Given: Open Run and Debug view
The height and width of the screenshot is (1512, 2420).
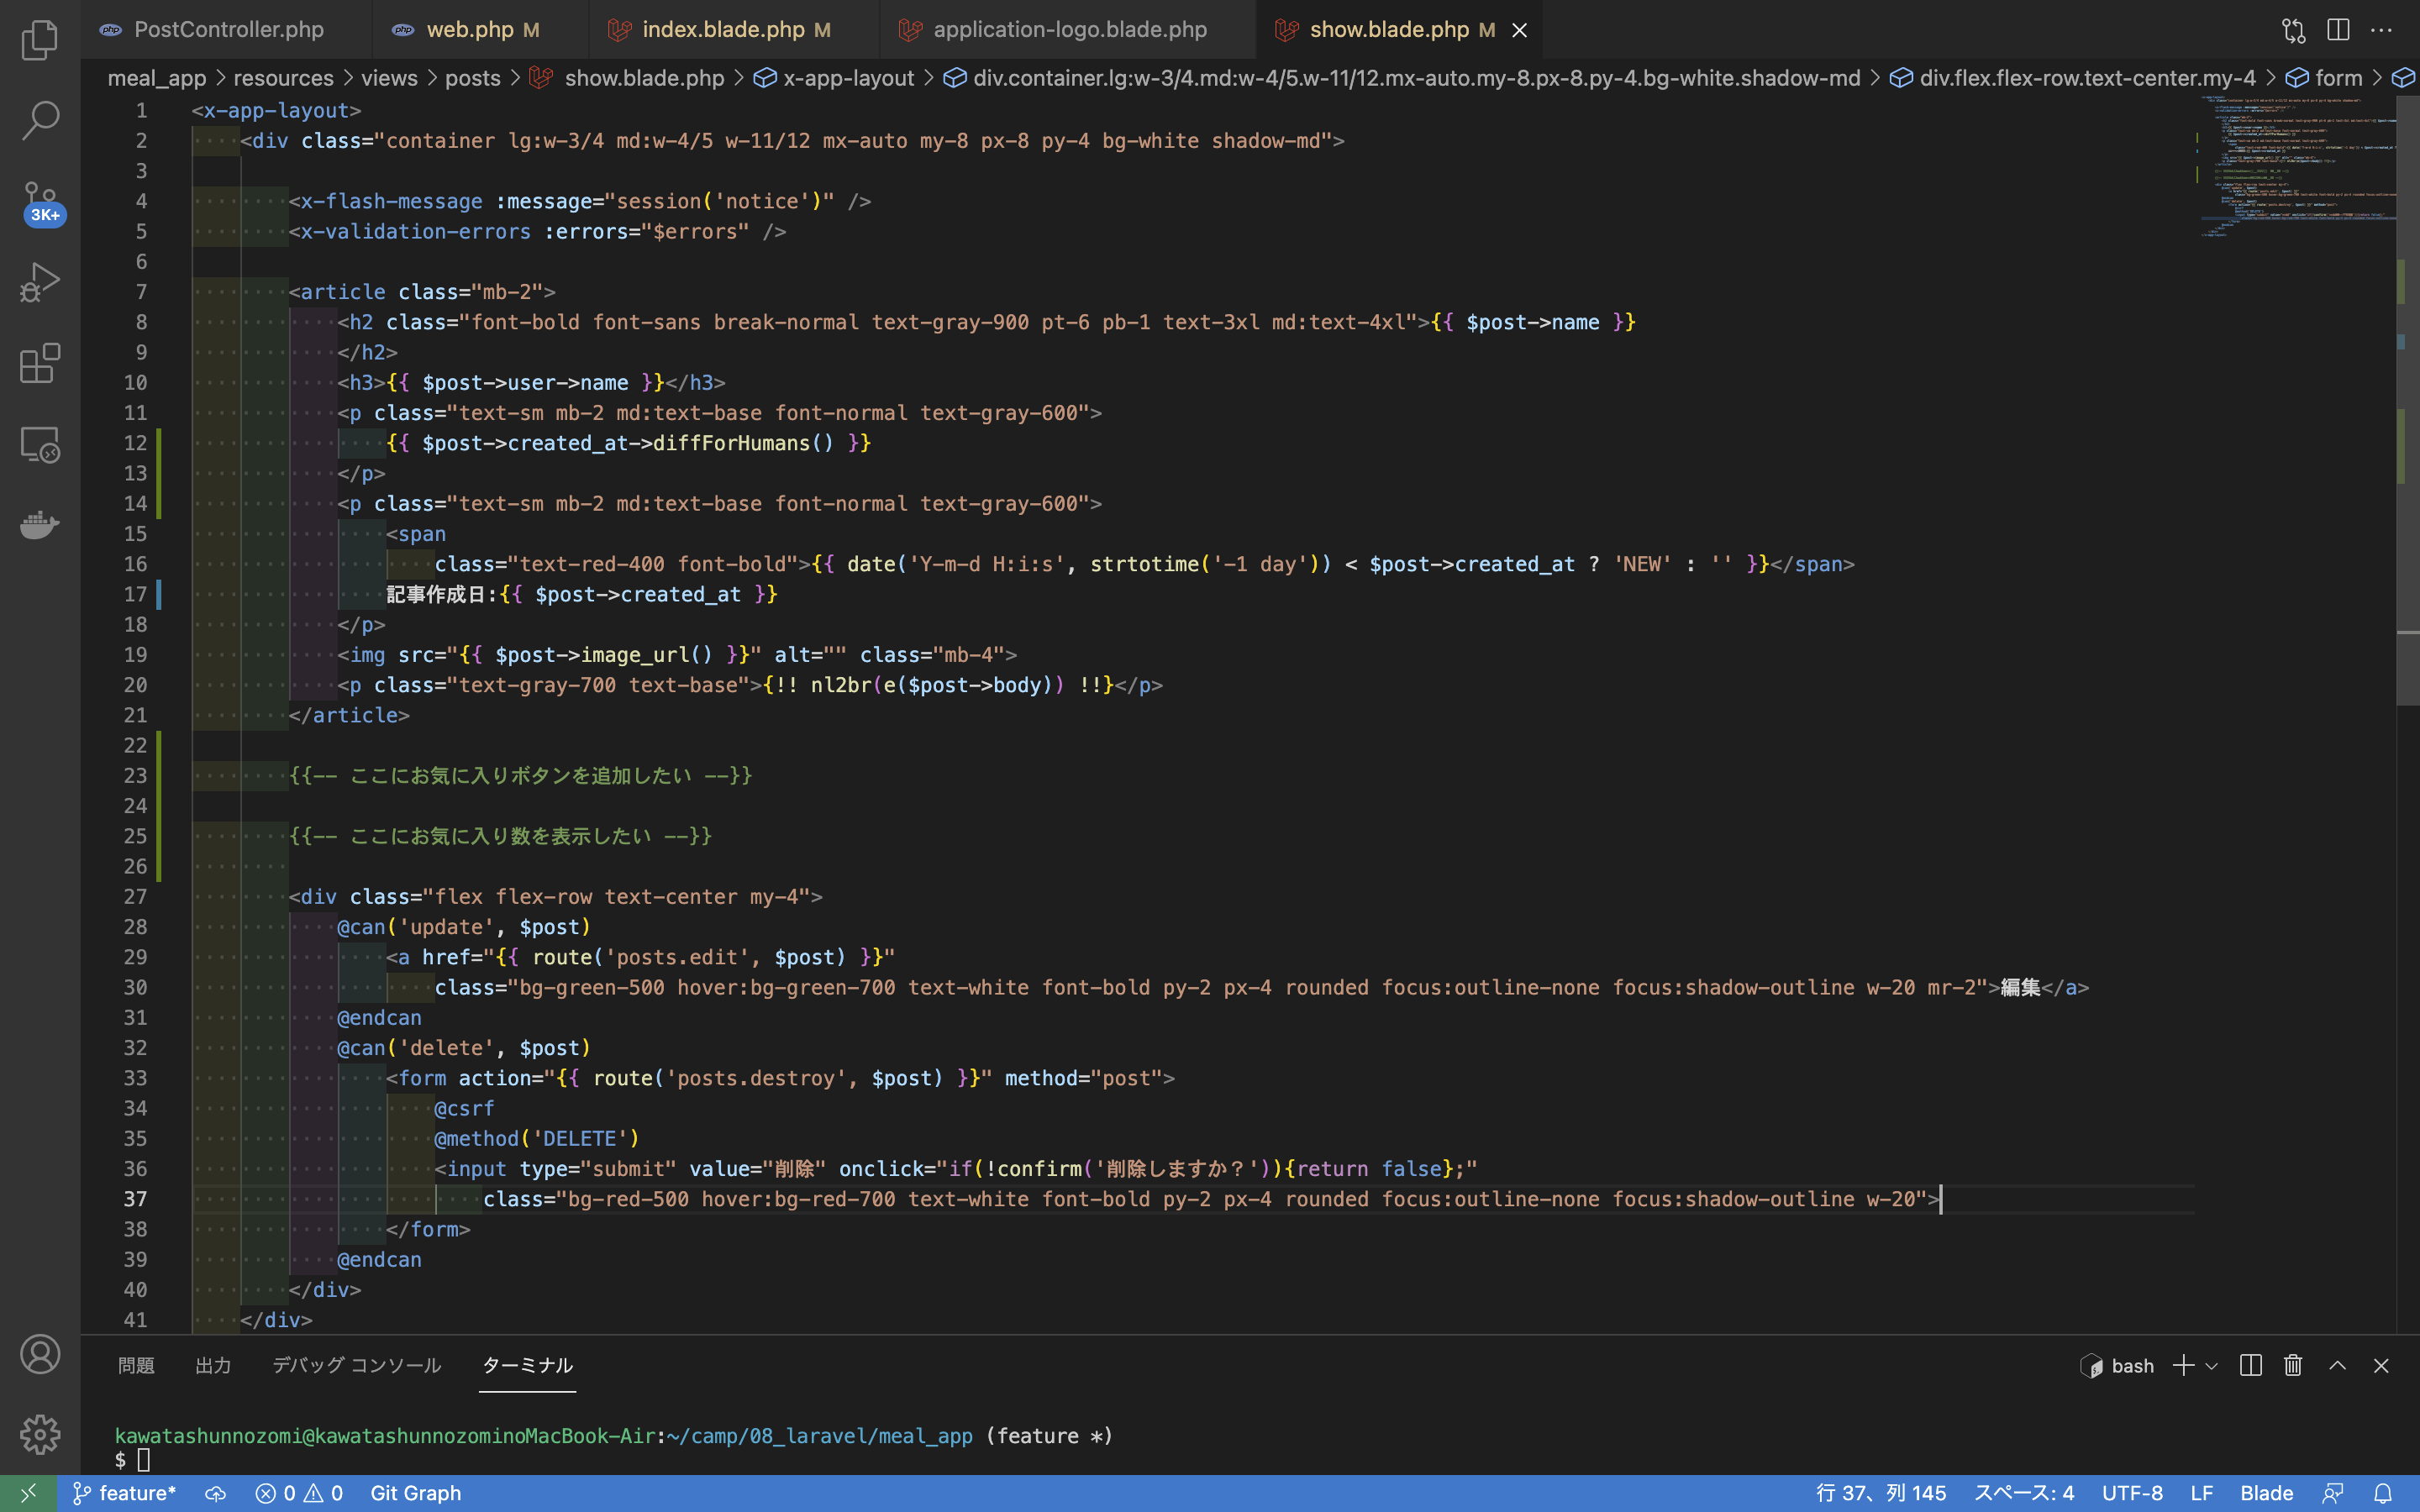Looking at the screenshot, I should pos(40,282).
